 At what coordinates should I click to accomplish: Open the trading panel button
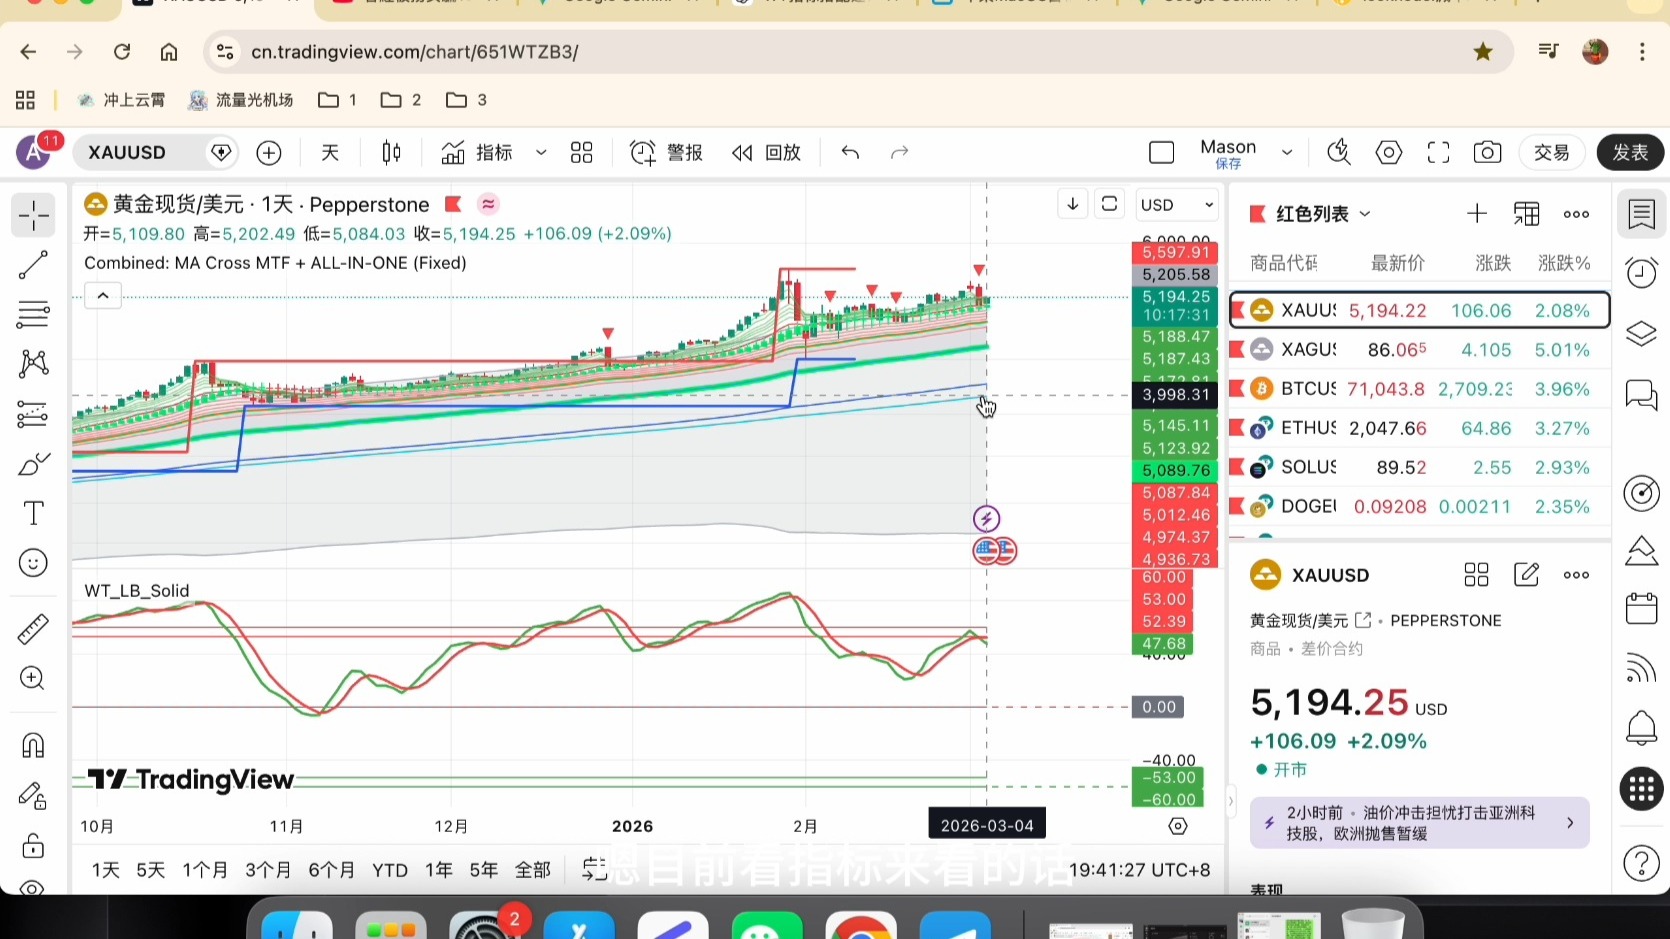tap(1551, 153)
